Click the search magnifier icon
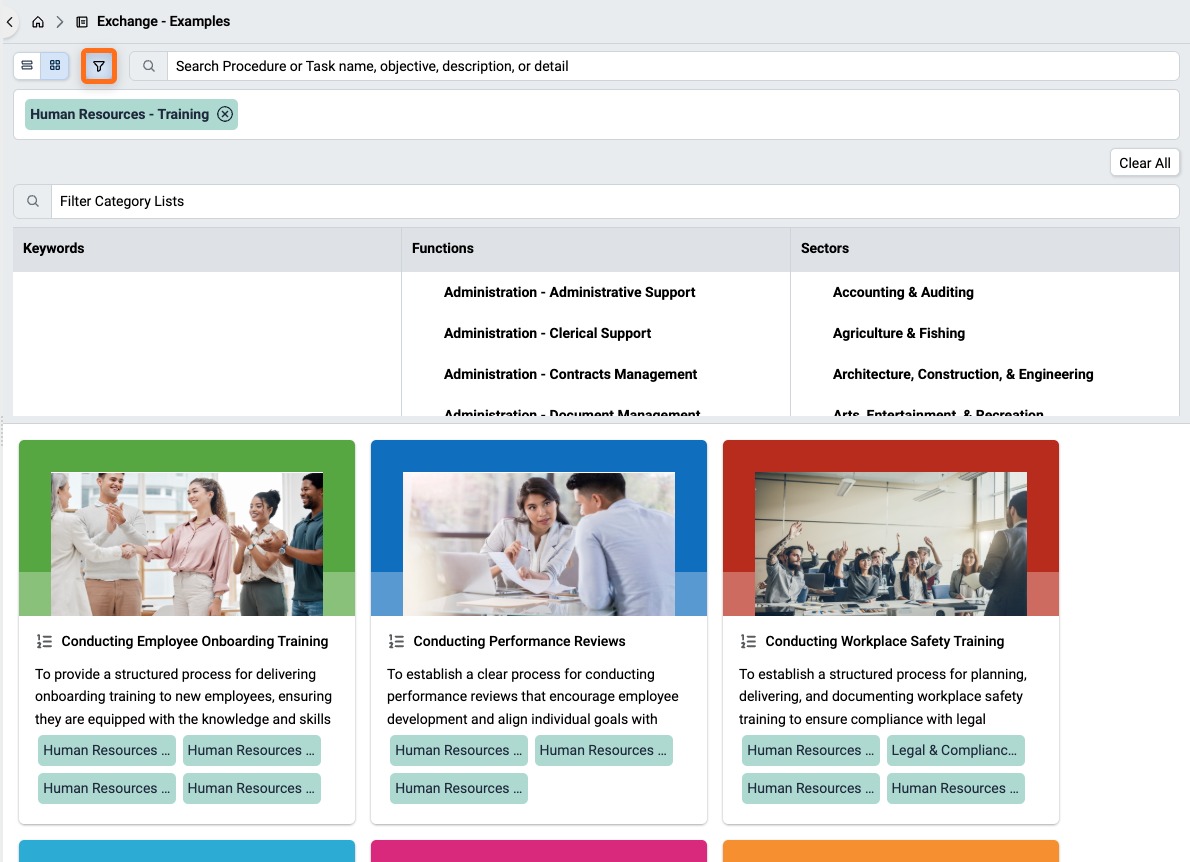This screenshot has width=1190, height=862. pos(149,66)
